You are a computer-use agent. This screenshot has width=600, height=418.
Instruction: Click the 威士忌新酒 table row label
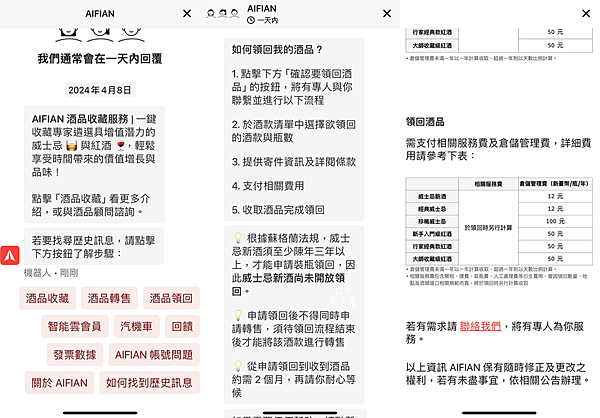coord(432,196)
